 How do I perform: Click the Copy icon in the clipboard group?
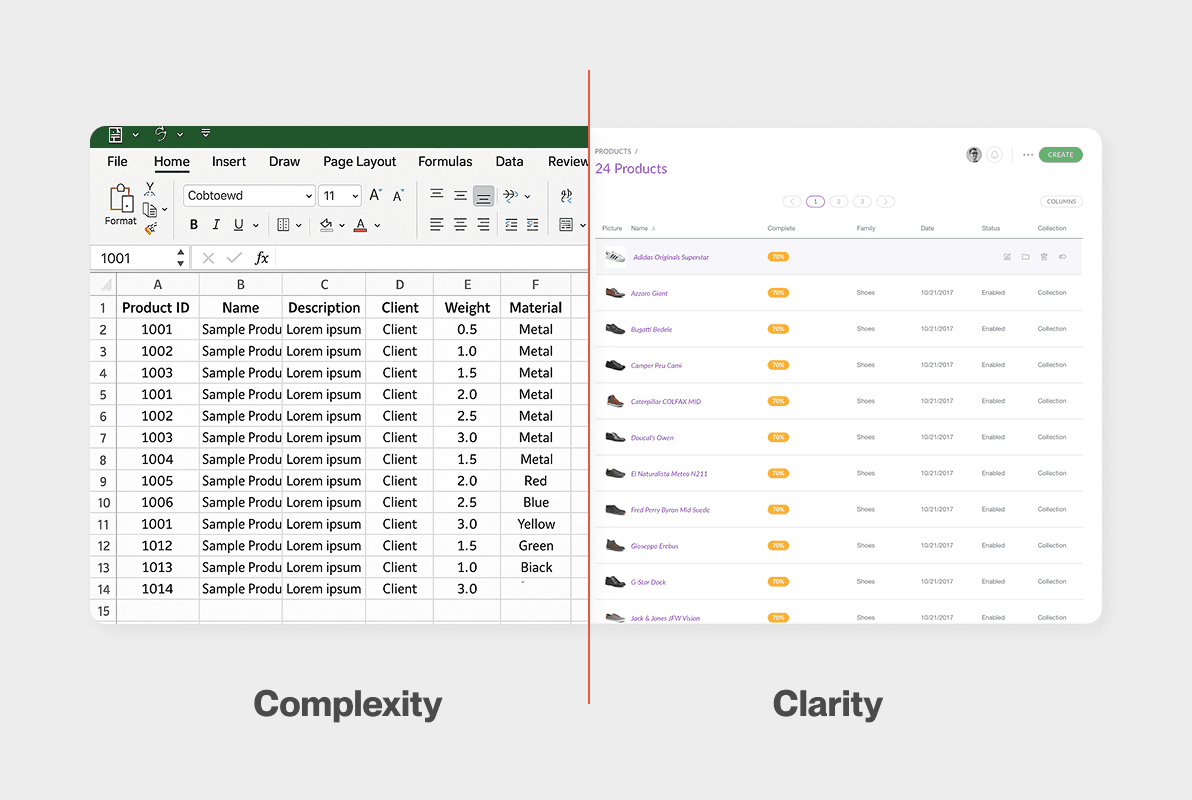150,209
